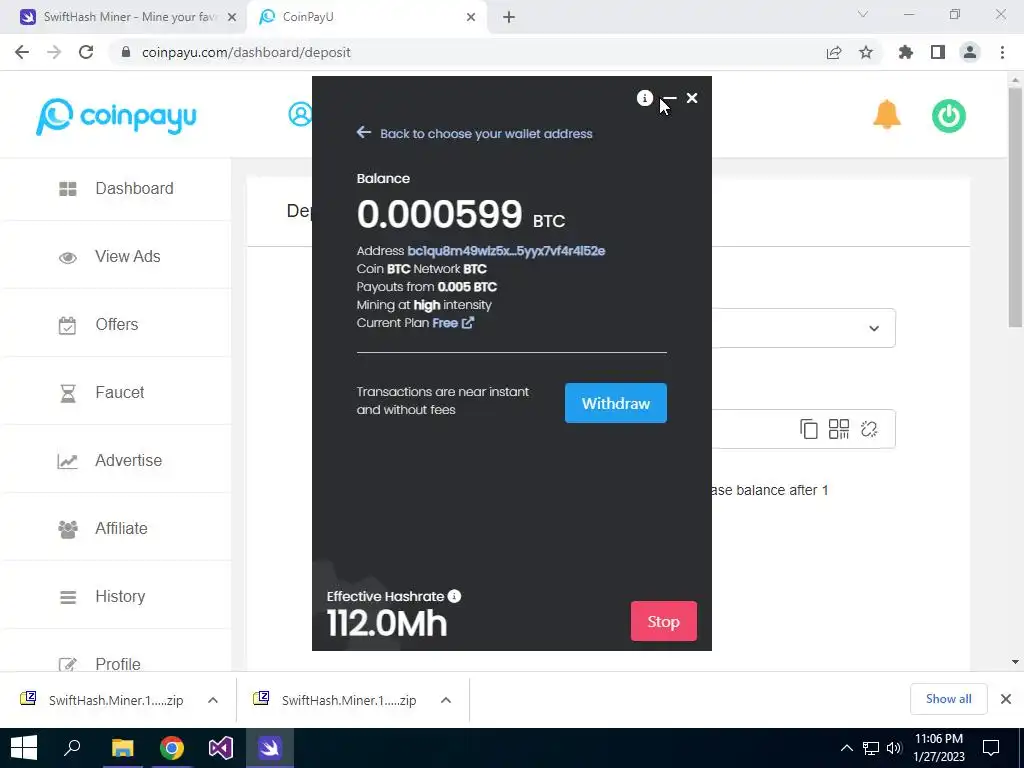Click the green power logout icon
This screenshot has height=768, width=1024.
[x=948, y=116]
